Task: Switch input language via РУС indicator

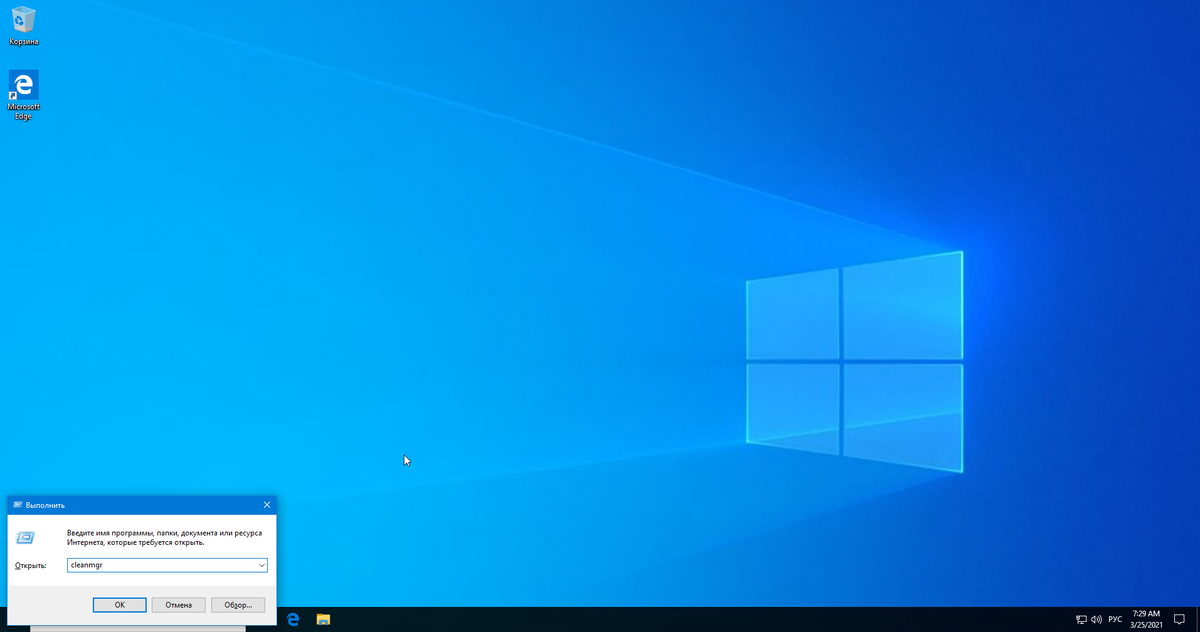Action: tap(1115, 620)
